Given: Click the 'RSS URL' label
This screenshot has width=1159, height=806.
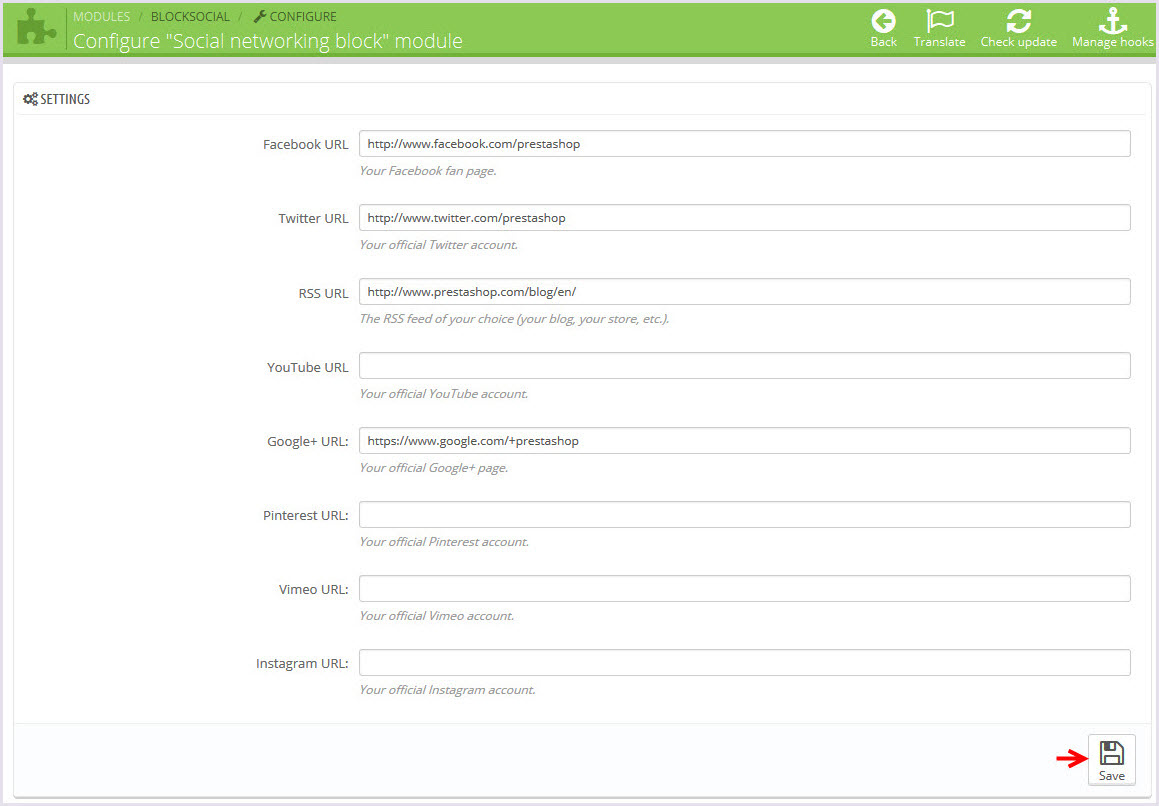Looking at the screenshot, I should [x=323, y=294].
